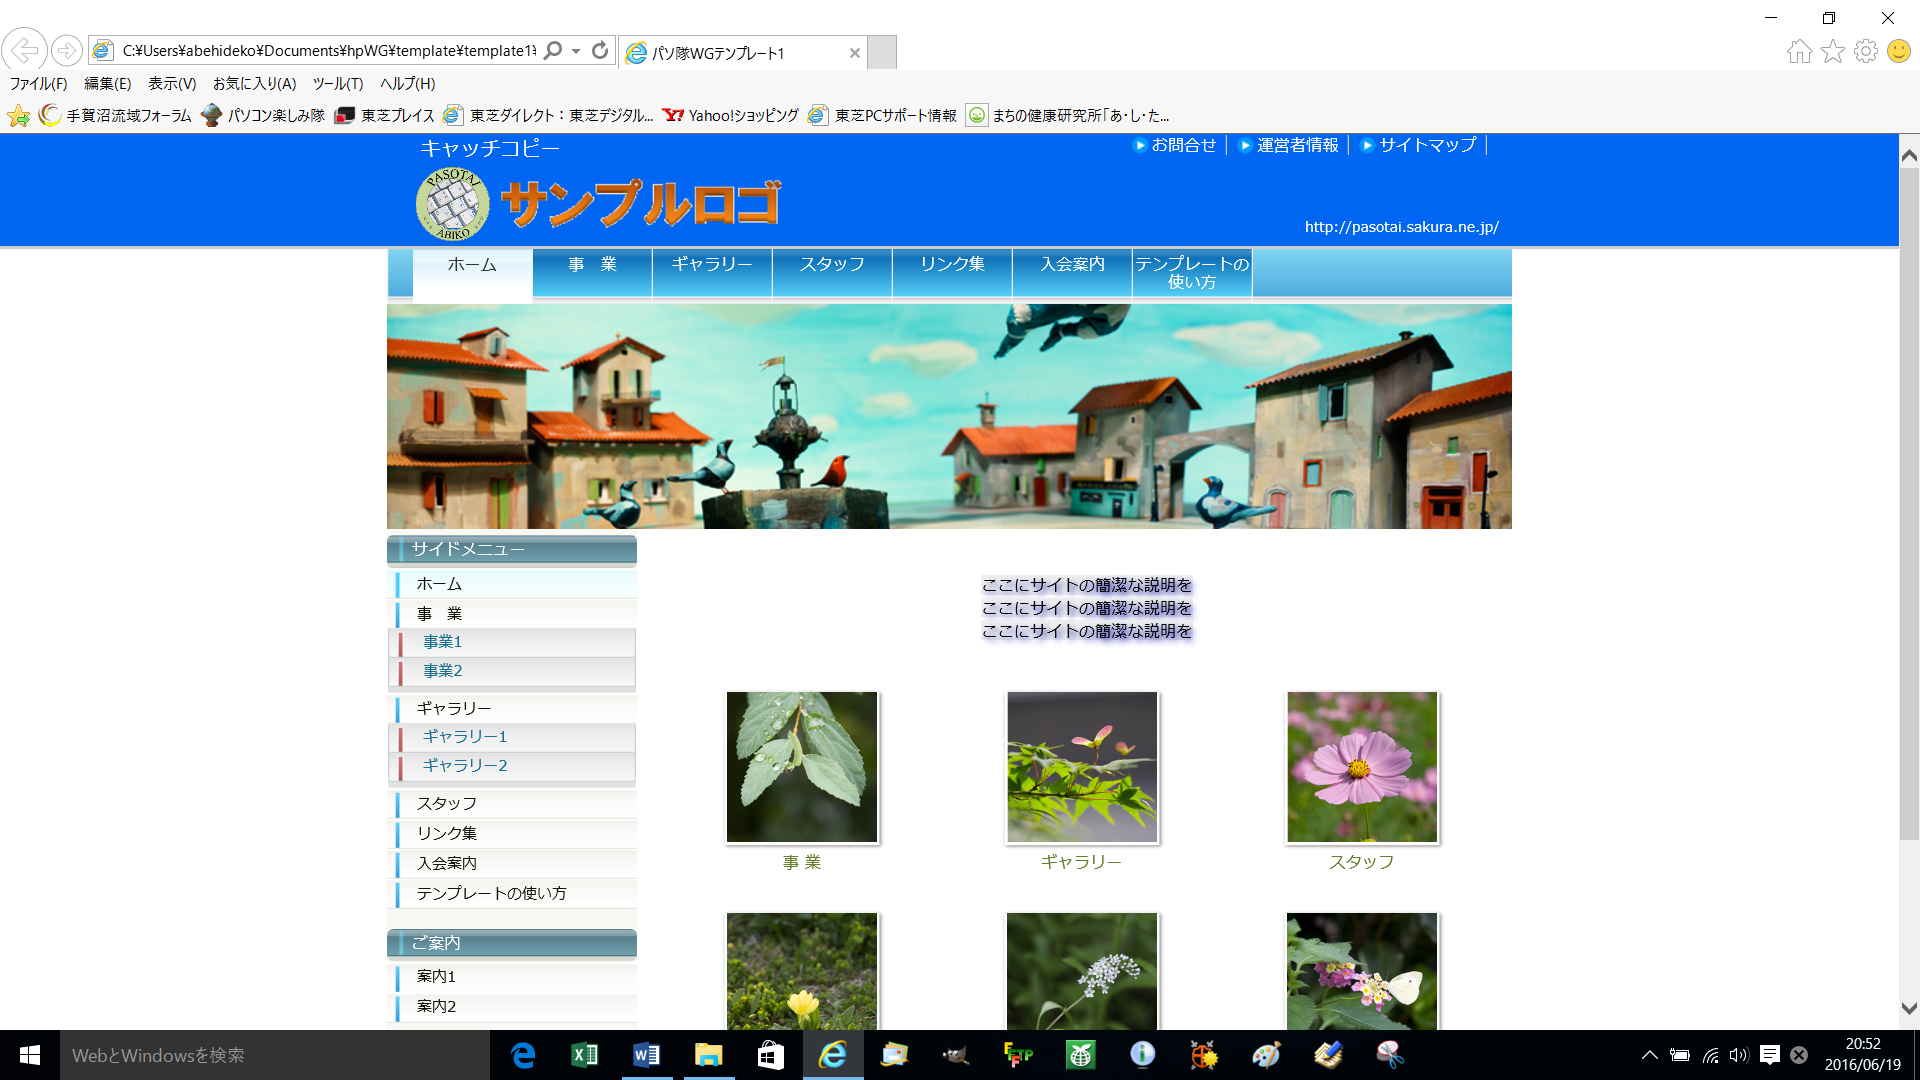Image resolution: width=1920 pixels, height=1080 pixels.
Task: Open 東芝PCサポート情報 bookmark
Action: pyautogui.click(x=883, y=116)
